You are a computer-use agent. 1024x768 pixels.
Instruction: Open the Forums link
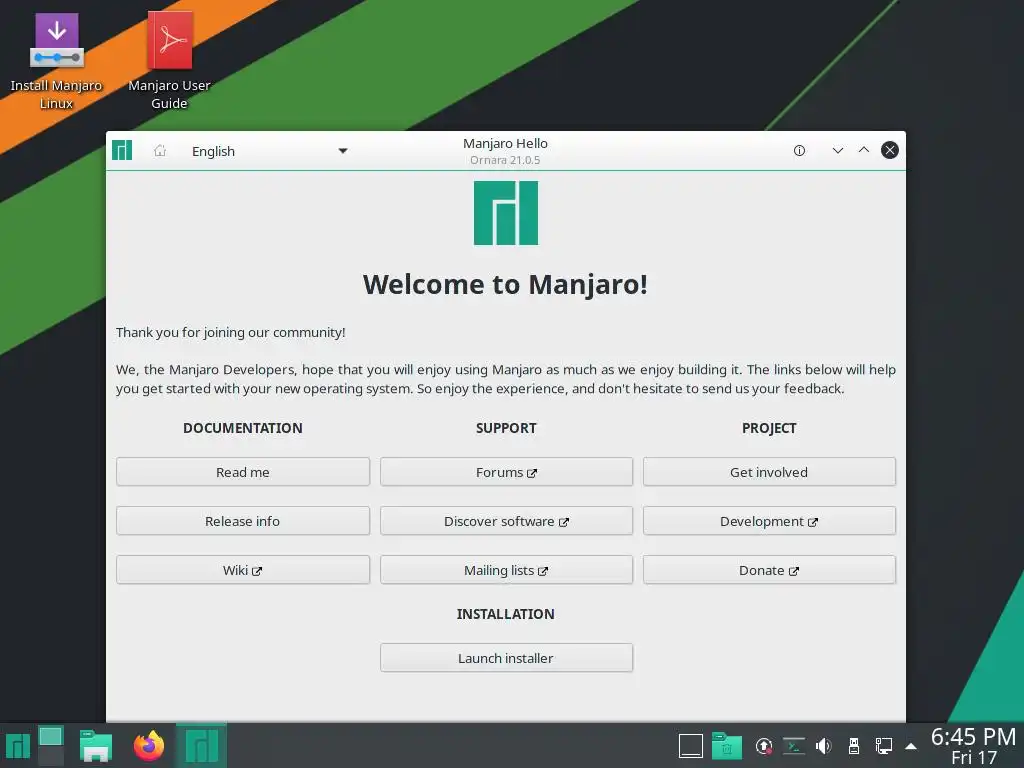(506, 472)
